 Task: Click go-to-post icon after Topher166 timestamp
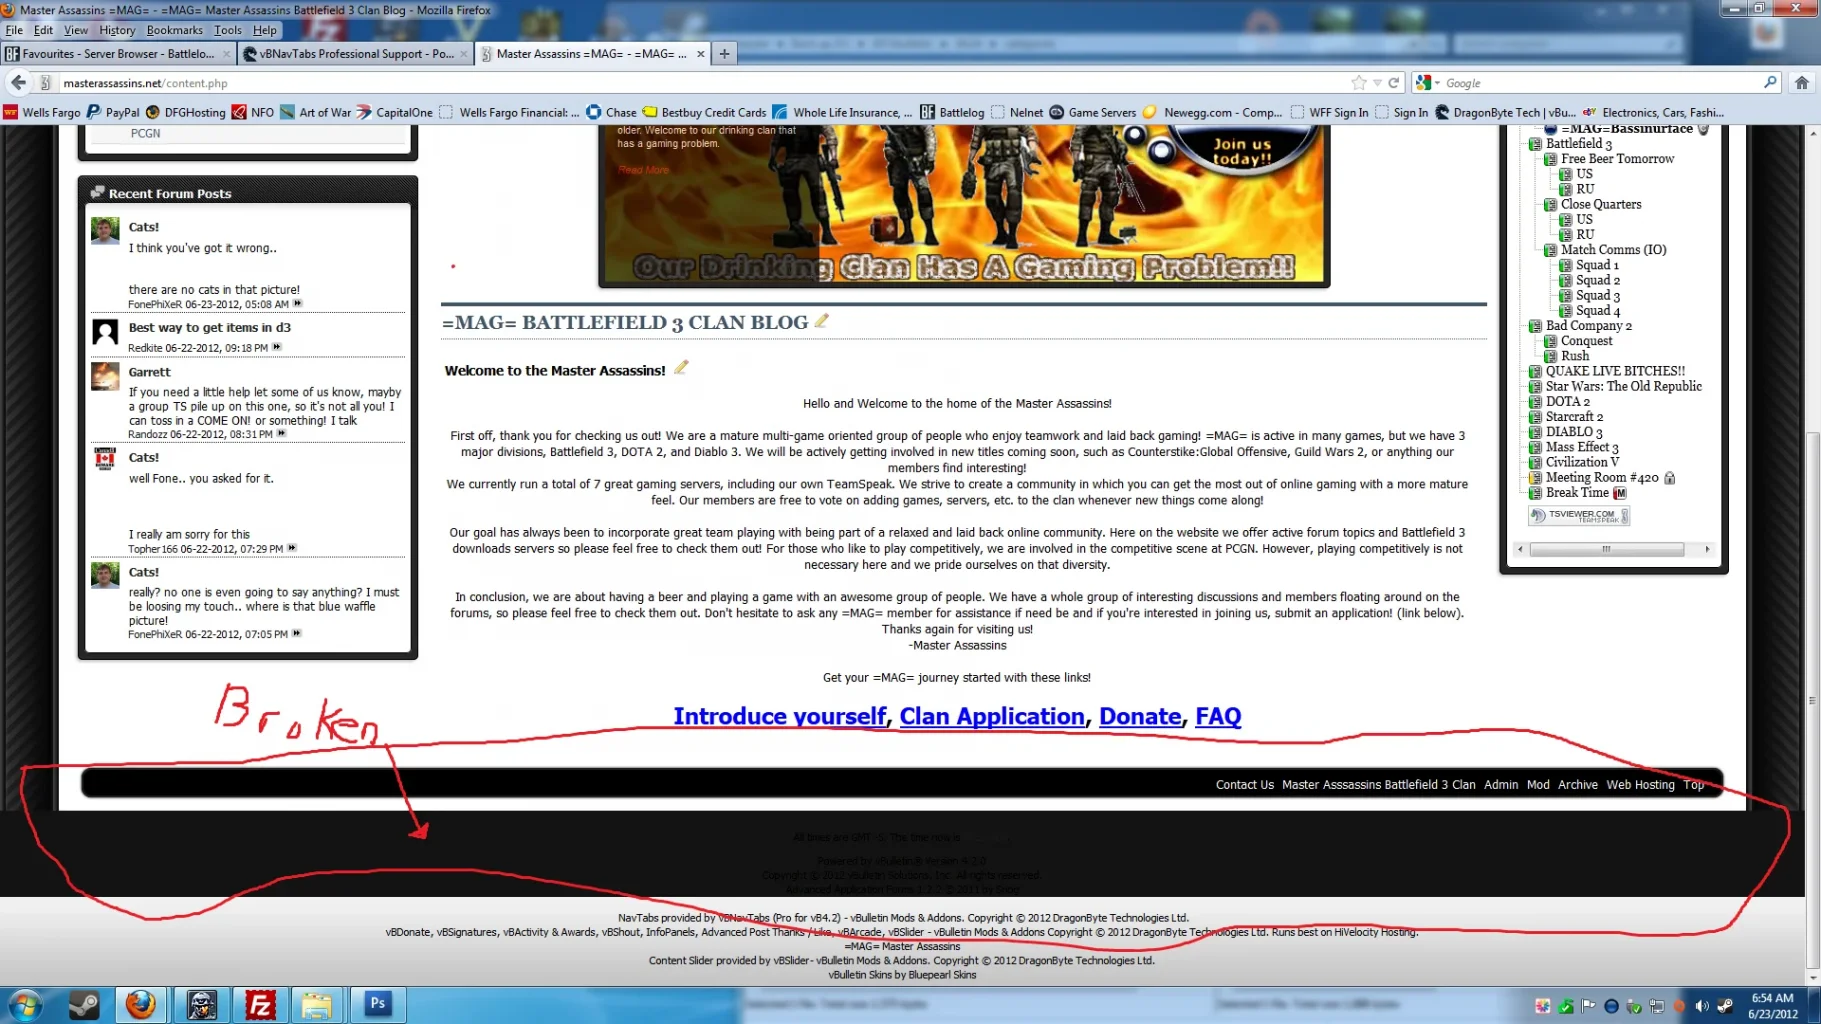(x=292, y=547)
